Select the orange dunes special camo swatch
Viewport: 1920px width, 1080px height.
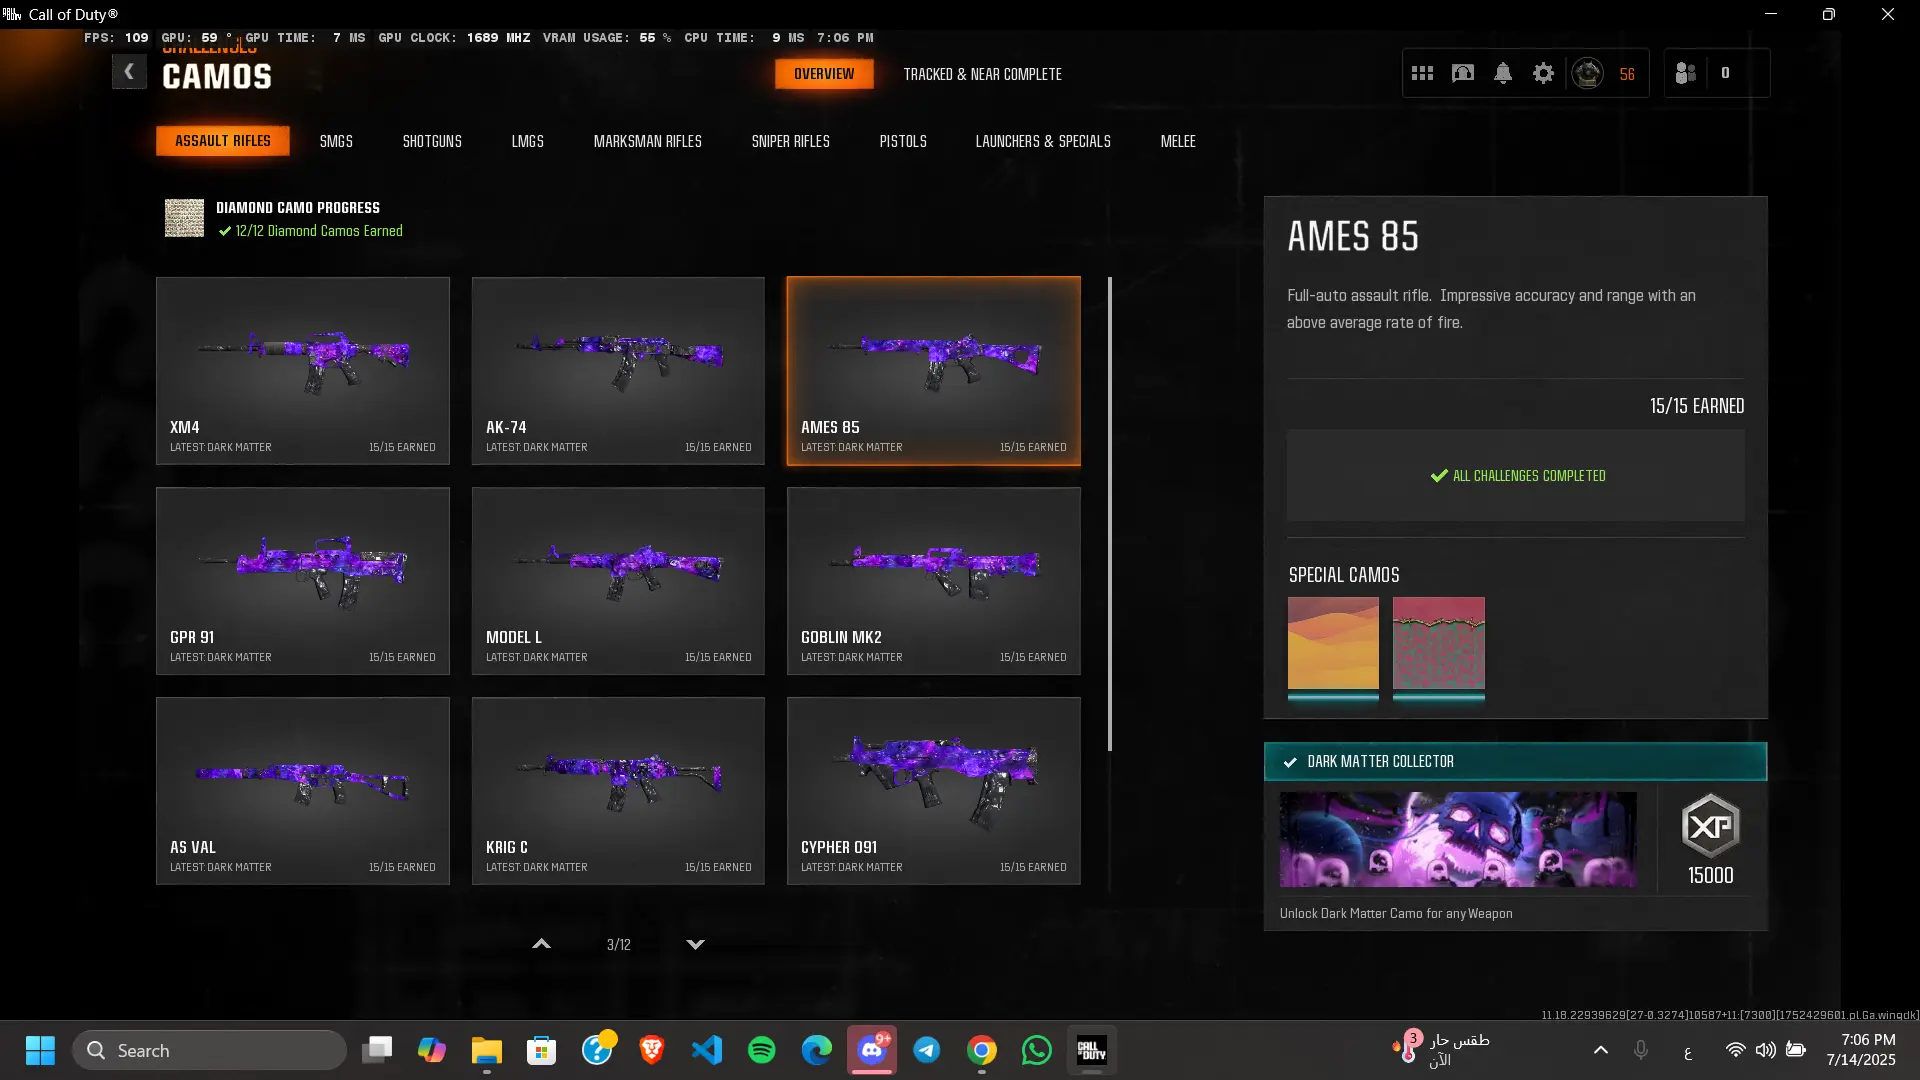[1333, 643]
